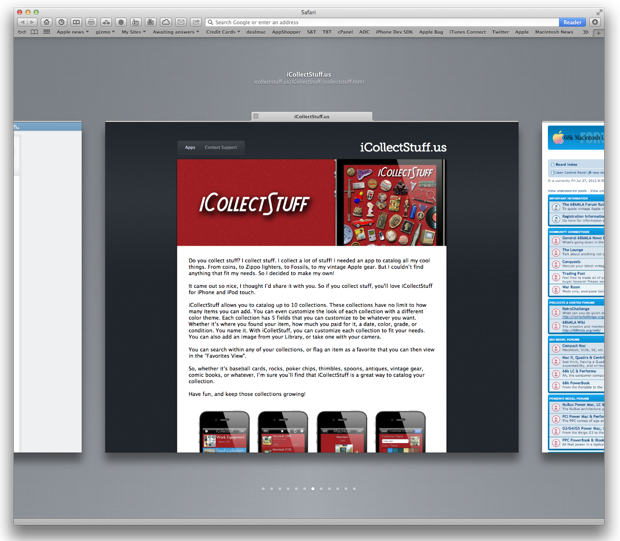620x541 pixels.
Task: Expand the My Sites bookmarks folder
Action: coord(134,32)
